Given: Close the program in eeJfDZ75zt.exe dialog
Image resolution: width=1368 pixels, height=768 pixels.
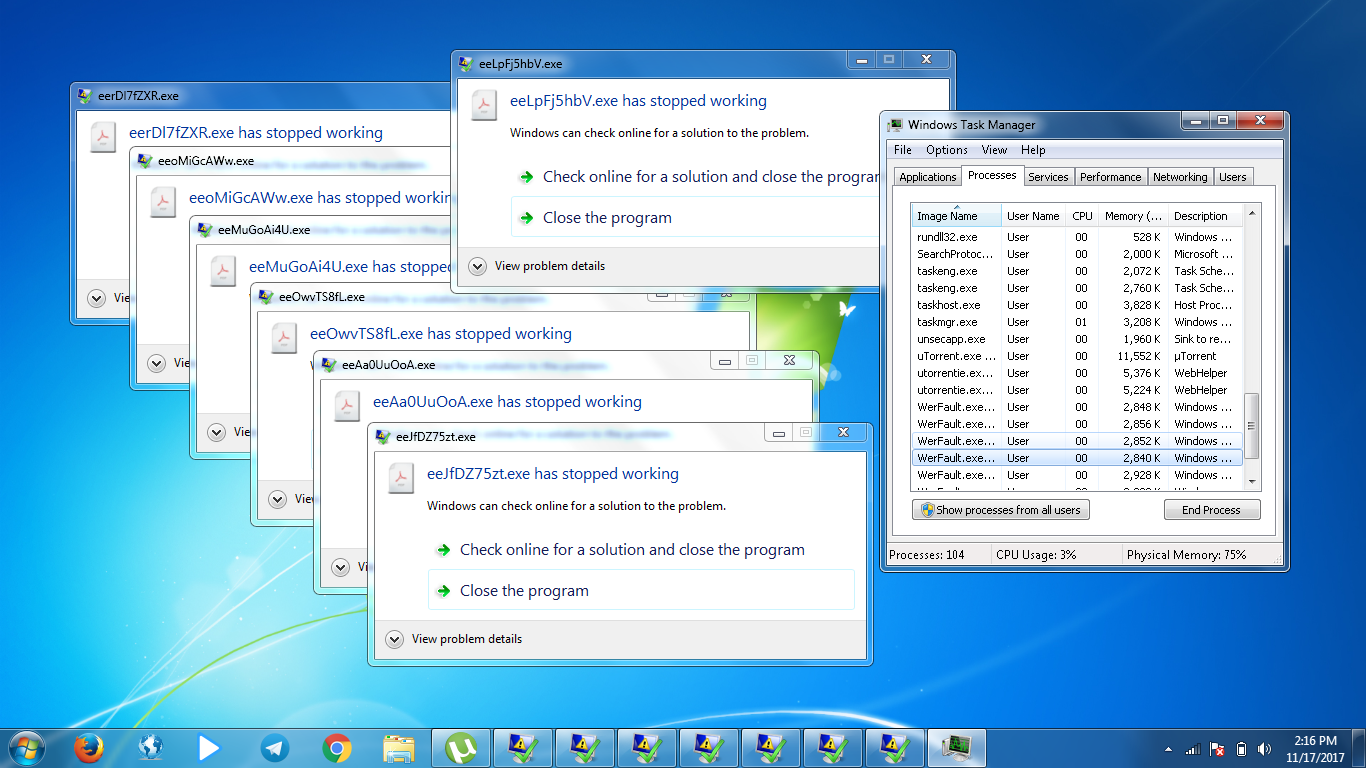Looking at the screenshot, I should [x=641, y=591].
